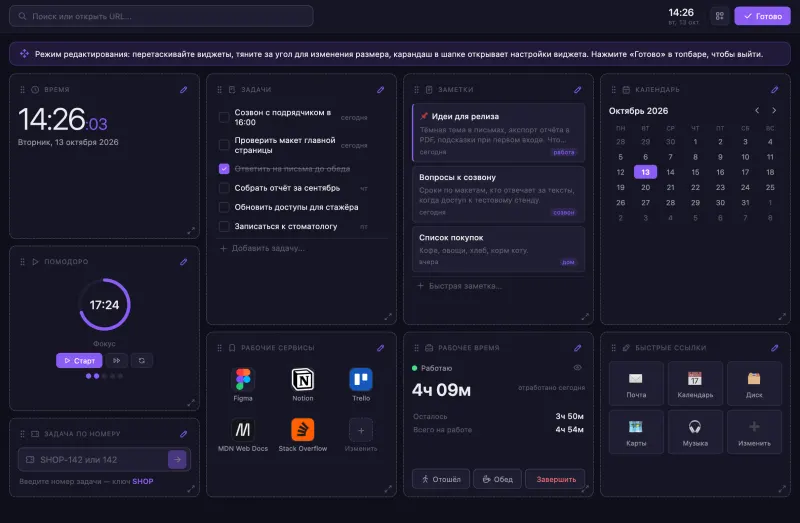Check off 'Собрать отчёт за сентябрь' task

[224, 188]
